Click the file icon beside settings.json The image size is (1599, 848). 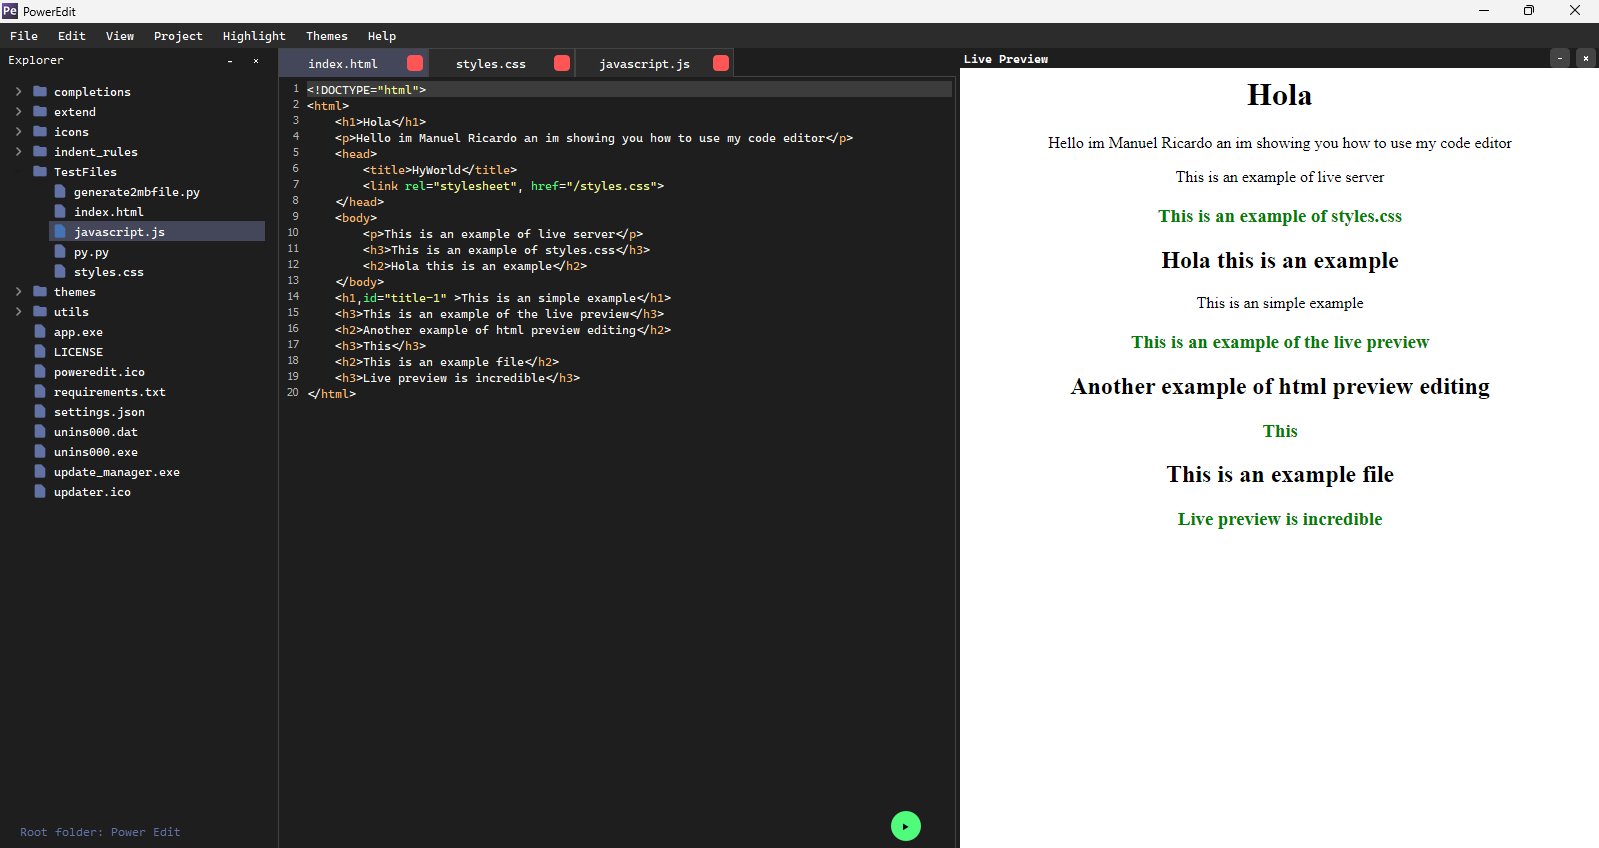[x=40, y=411]
